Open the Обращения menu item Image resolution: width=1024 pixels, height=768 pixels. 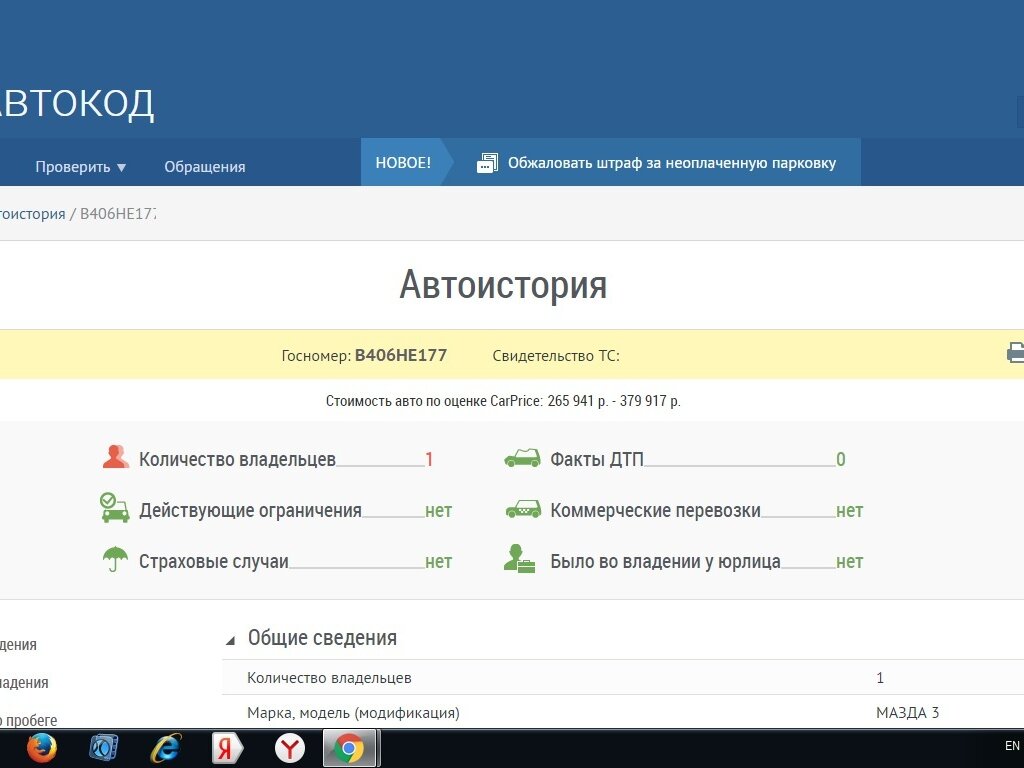pyautogui.click(x=204, y=166)
